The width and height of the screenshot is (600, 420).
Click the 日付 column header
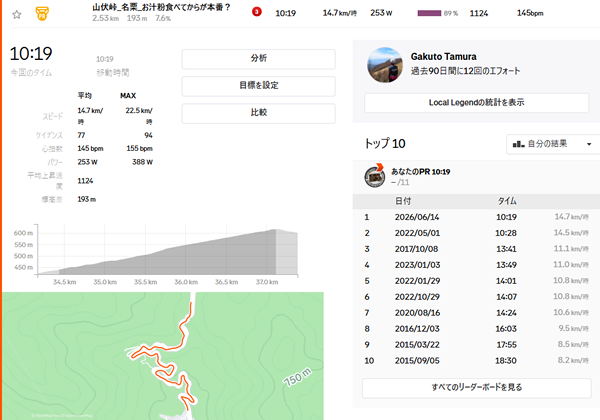[x=403, y=201]
